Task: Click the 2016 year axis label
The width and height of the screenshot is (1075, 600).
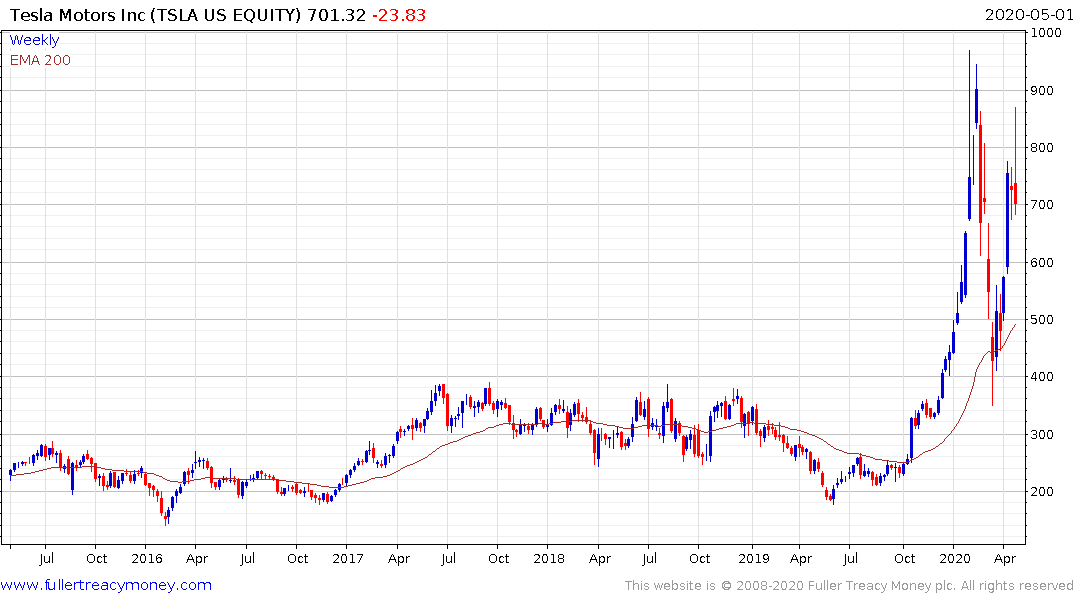Action: pos(147,558)
